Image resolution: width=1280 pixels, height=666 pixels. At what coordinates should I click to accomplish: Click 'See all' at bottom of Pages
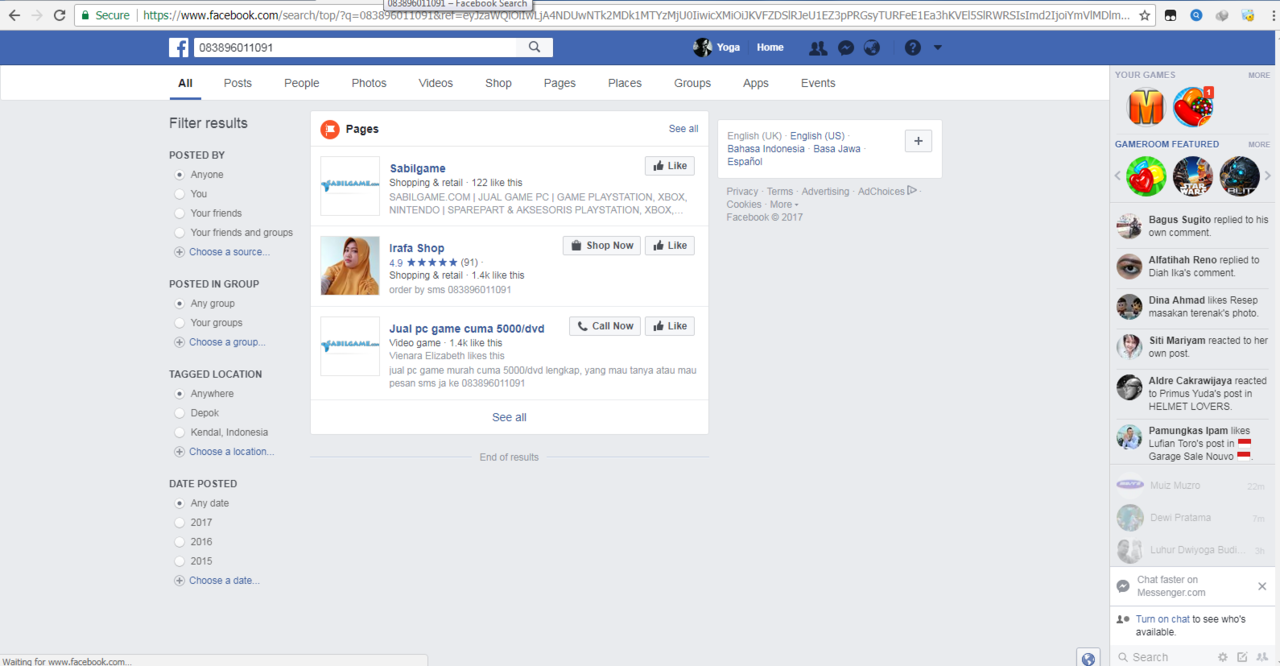[x=509, y=417]
